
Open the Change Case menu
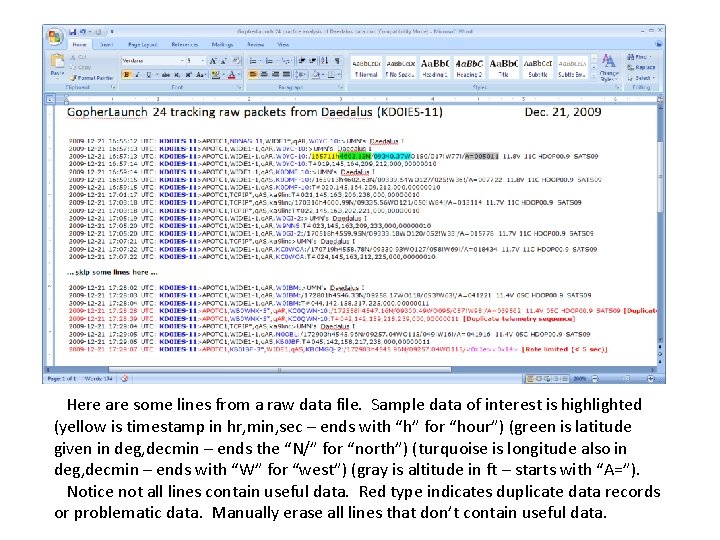tap(201, 74)
